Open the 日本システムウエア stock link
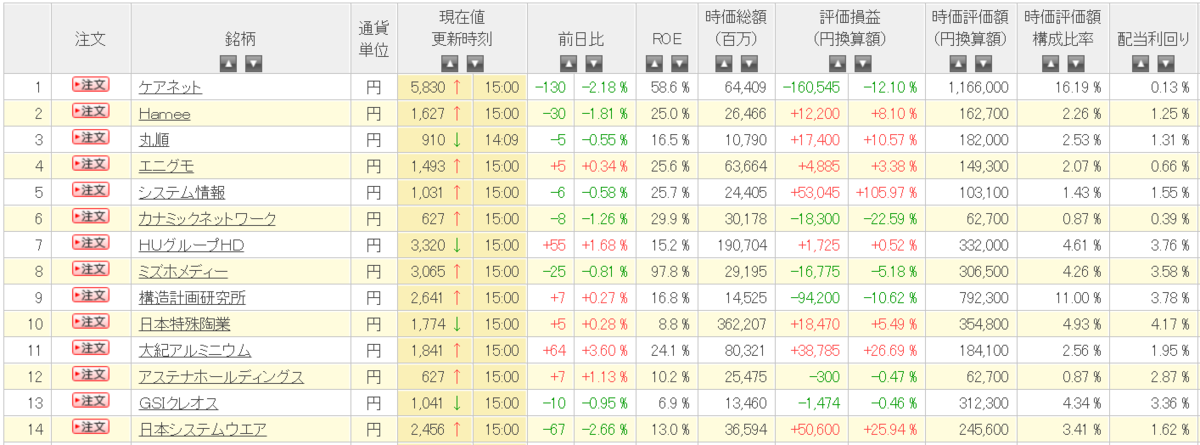1200x445 pixels. click(203, 429)
